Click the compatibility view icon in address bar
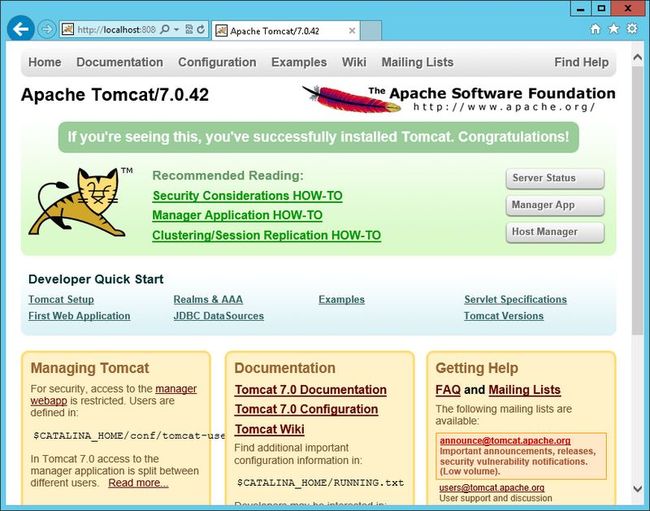This screenshot has height=511, width=650. pyautogui.click(x=189, y=29)
